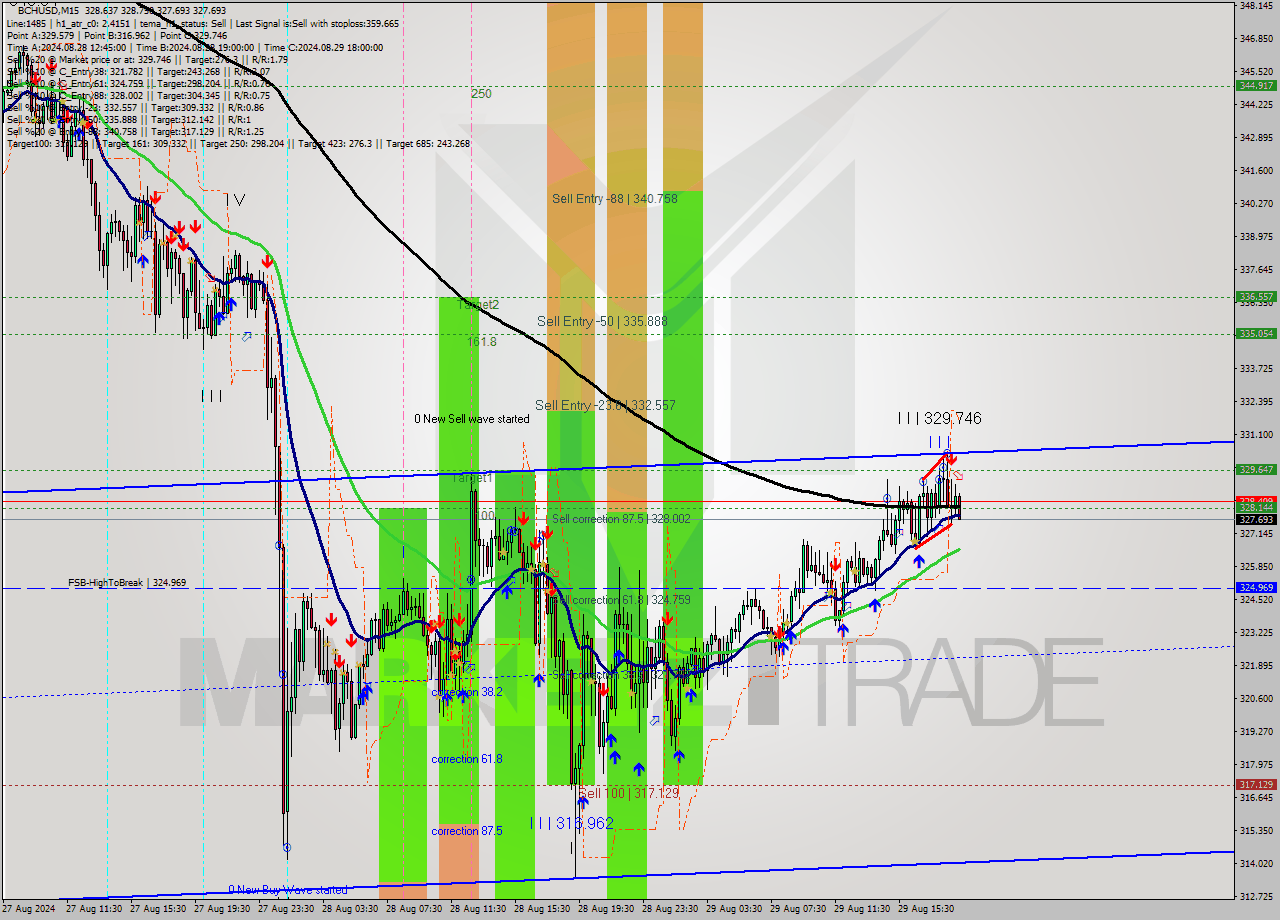1280x920 pixels.
Task: Select the 'Target100: 317.129' targets summary line
Action: pyautogui.click(x=238, y=143)
